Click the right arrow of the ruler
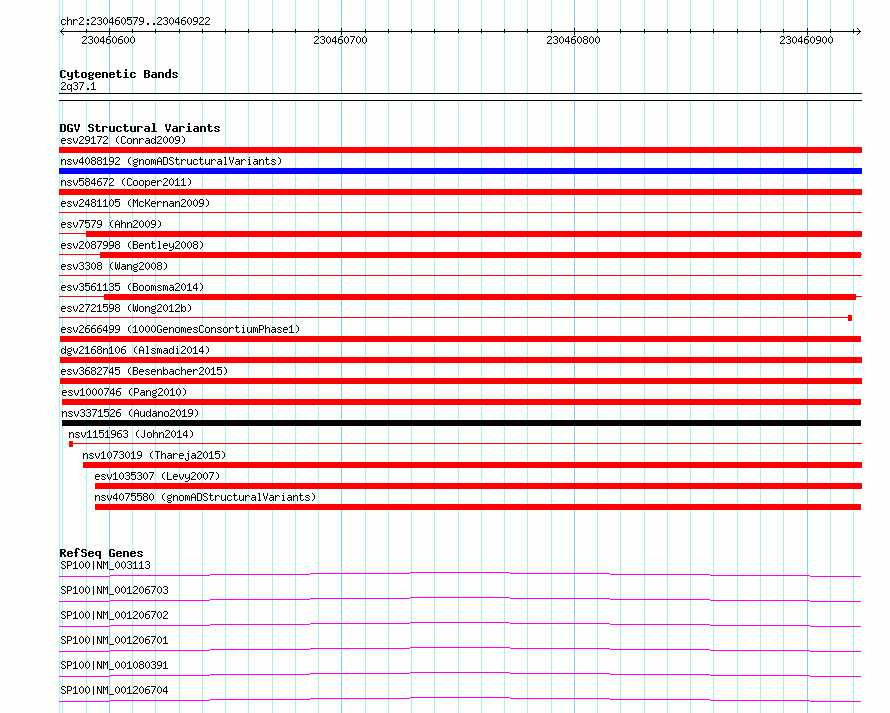 pyautogui.click(x=858, y=31)
